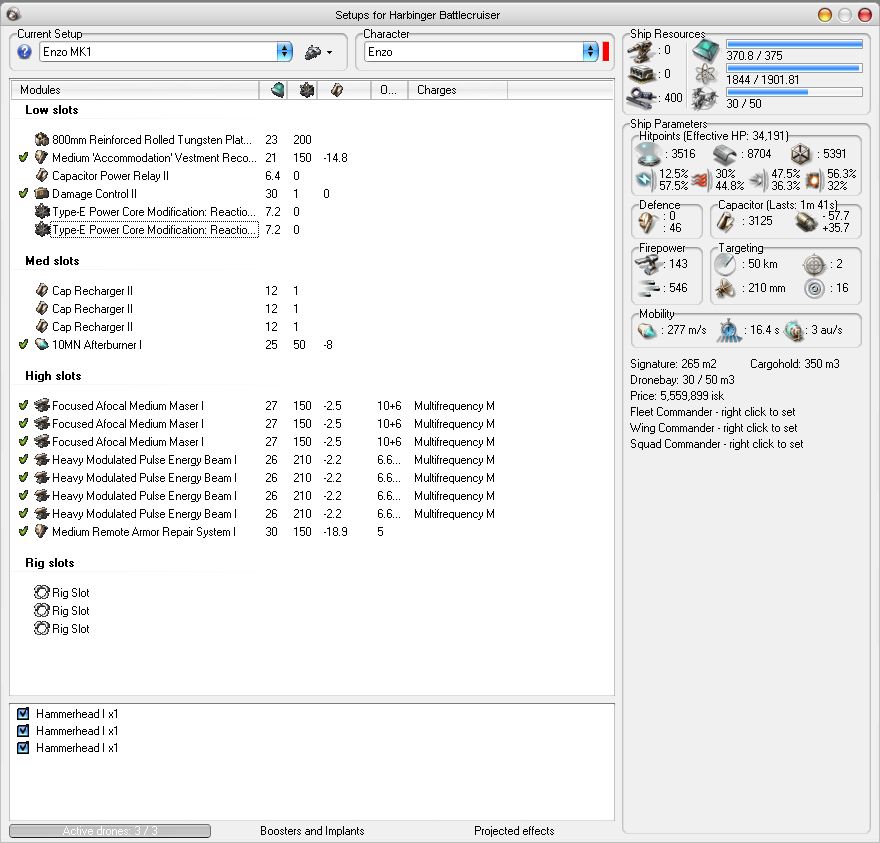The width and height of the screenshot is (880, 843).
Task: Open the ship setup actions icon menu
Action: (x=318, y=52)
